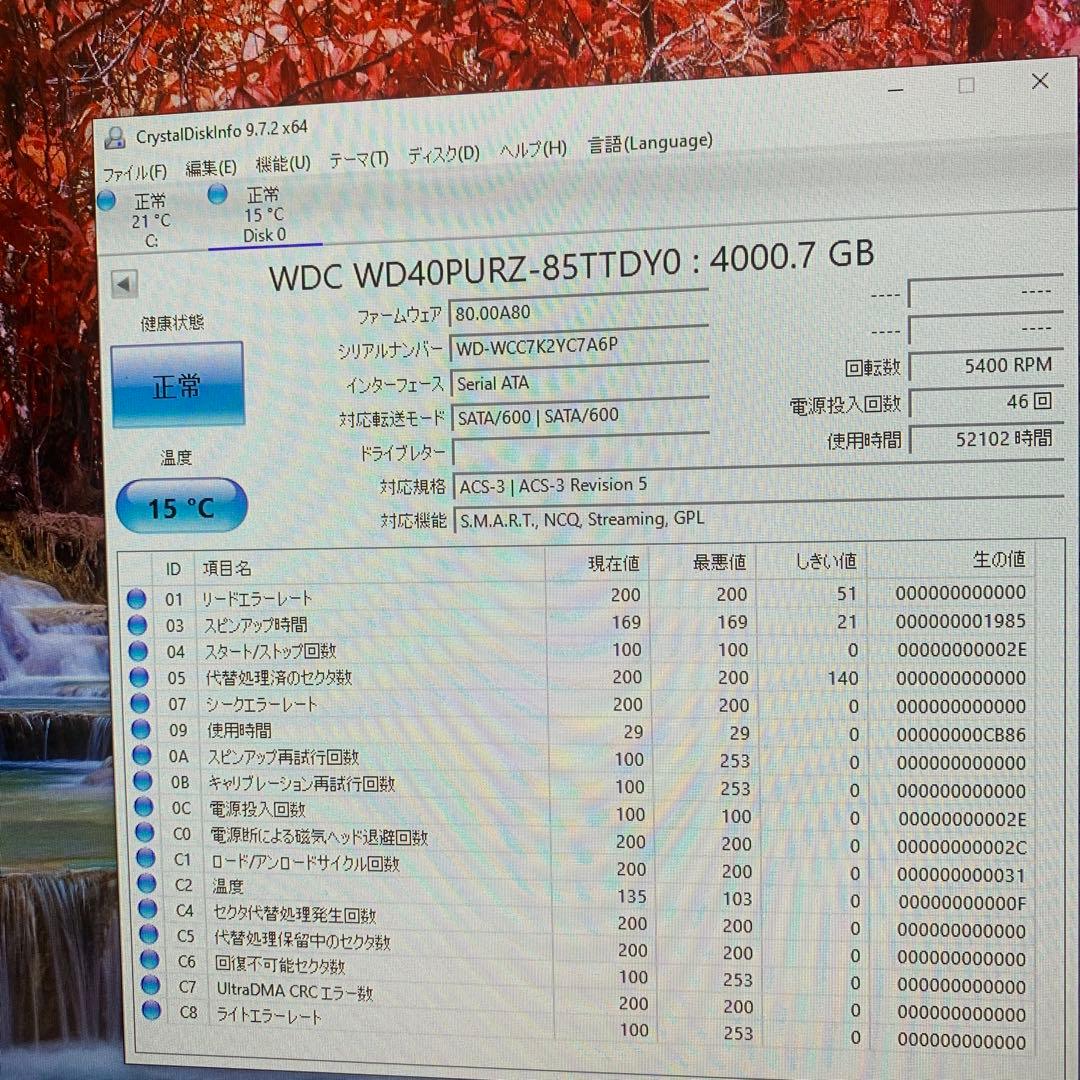This screenshot has width=1080, height=1080.
Task: Click status orb of row C2 温度
Action: tap(147, 884)
